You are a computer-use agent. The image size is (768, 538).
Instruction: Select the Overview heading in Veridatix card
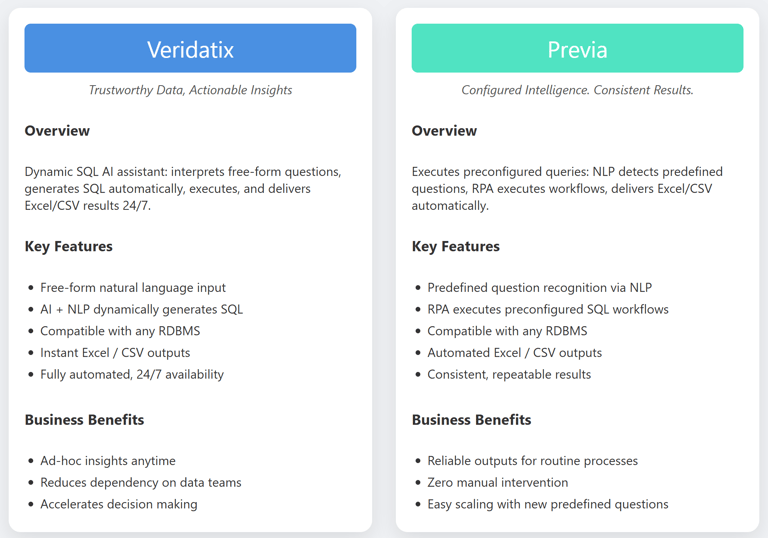[x=57, y=131]
